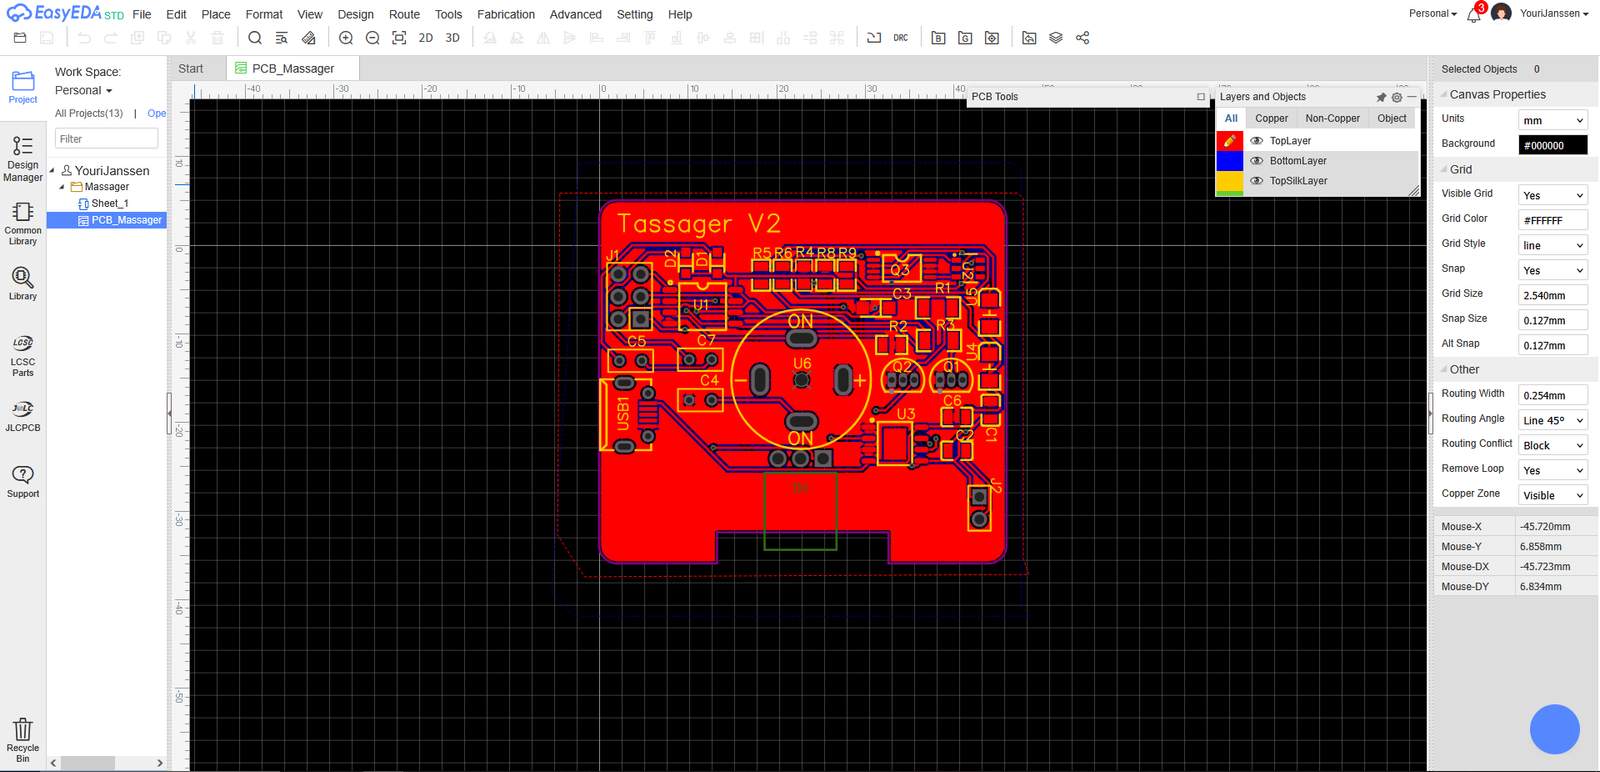
Task: Expand the Grid Style dropdown
Action: 1552,245
